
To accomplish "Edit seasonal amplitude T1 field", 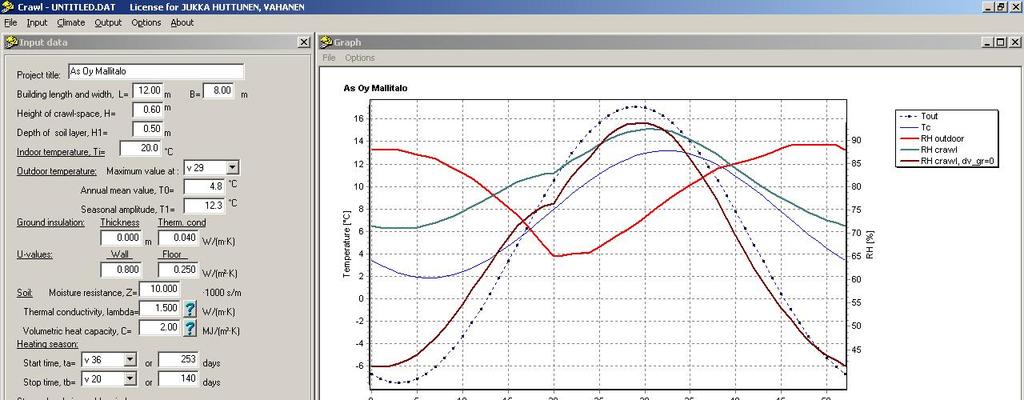I will tap(204, 206).
